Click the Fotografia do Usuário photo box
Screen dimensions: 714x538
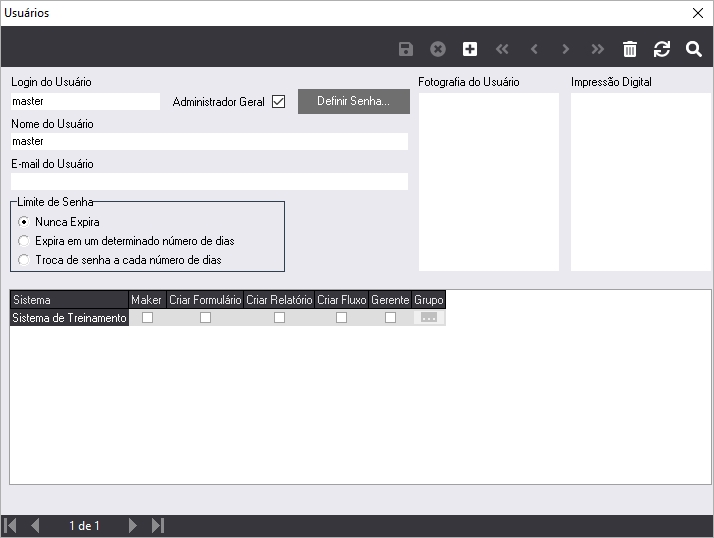[x=488, y=181]
